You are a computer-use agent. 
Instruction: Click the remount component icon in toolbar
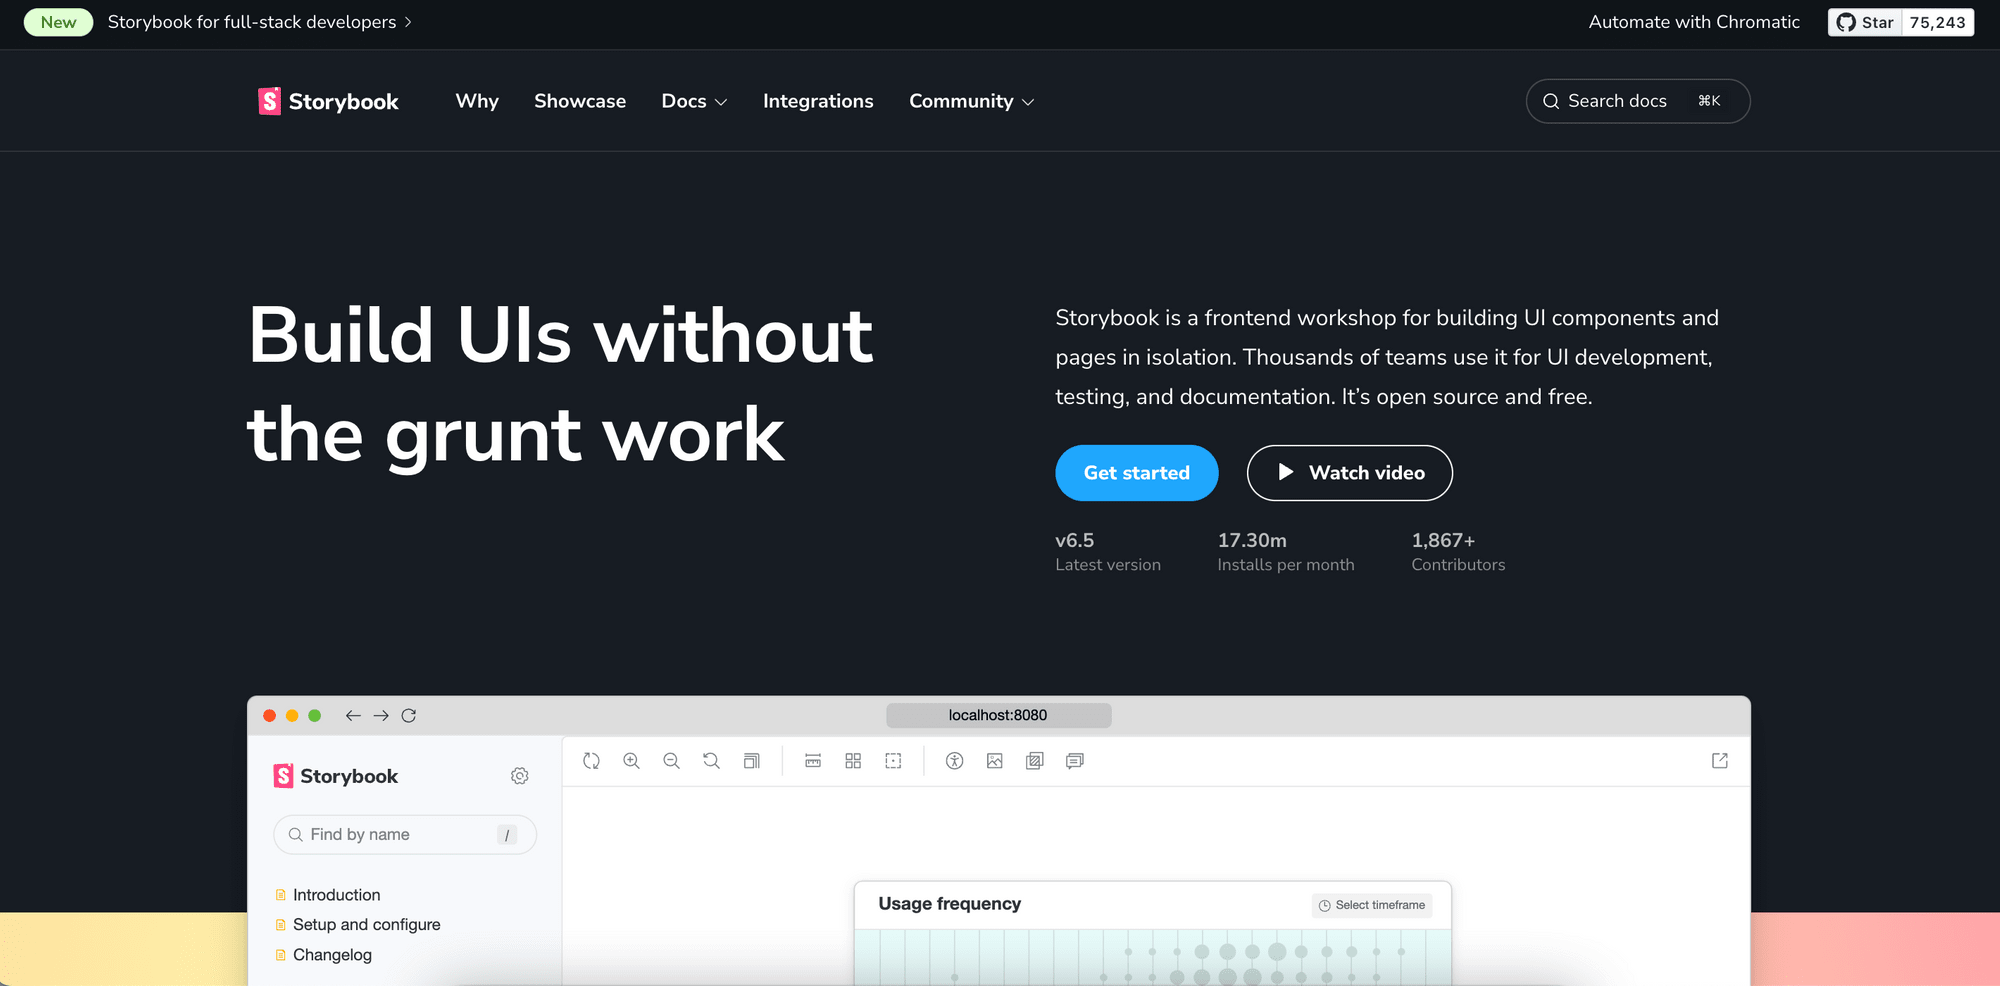(592, 761)
